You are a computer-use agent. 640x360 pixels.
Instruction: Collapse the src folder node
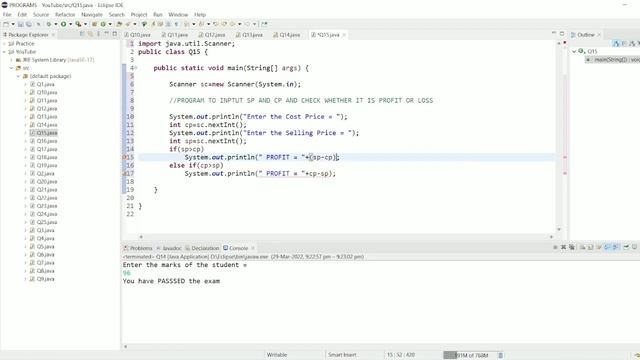click(x=11, y=68)
